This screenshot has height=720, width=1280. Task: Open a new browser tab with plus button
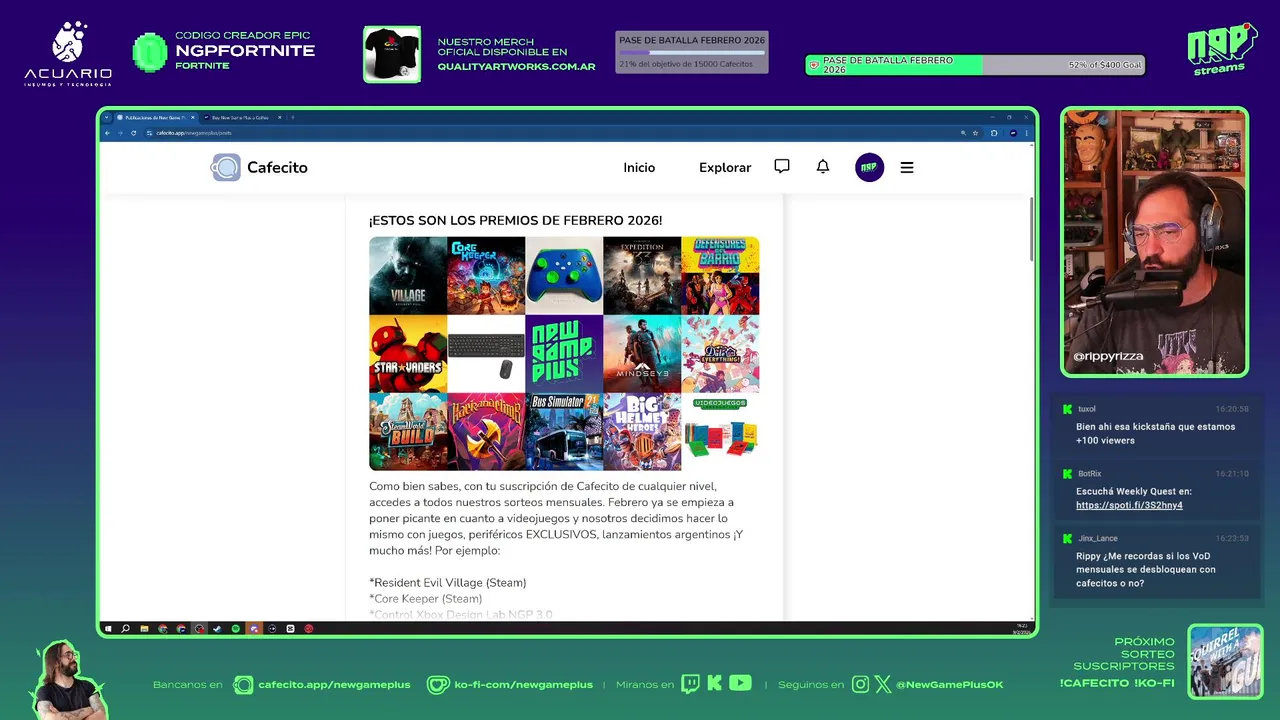[293, 117]
